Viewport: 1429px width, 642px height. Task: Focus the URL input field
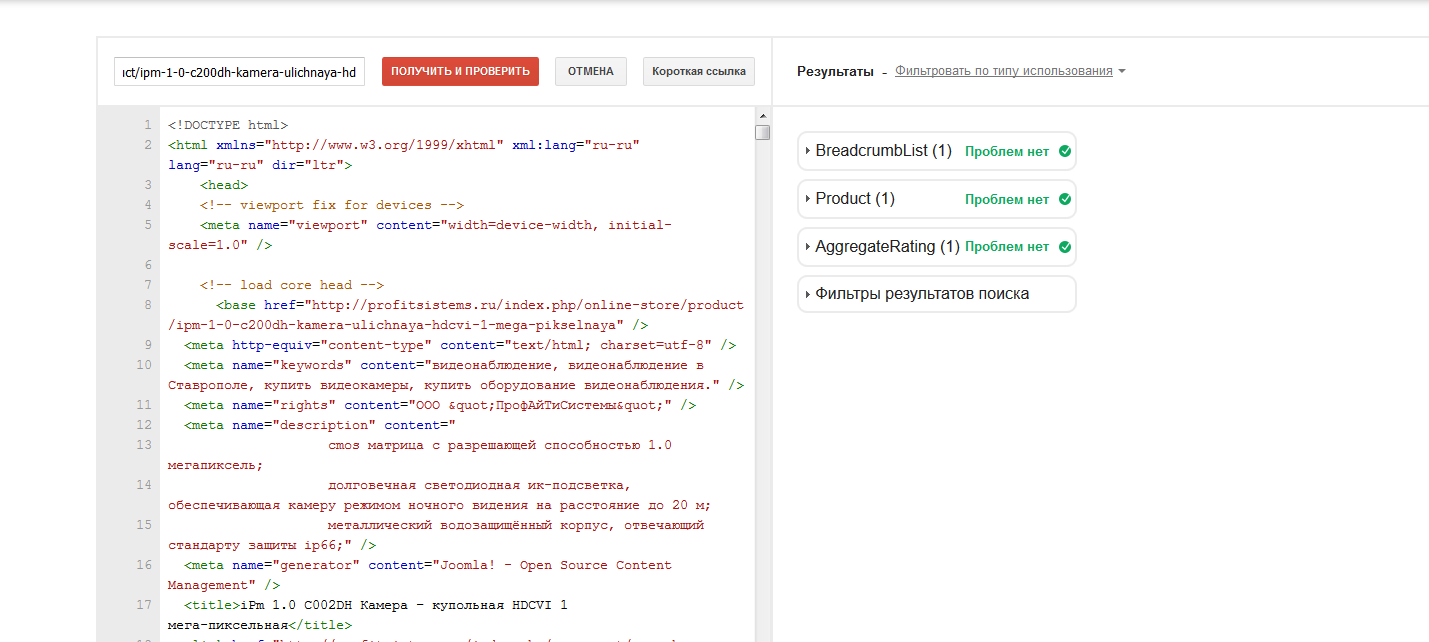point(239,72)
